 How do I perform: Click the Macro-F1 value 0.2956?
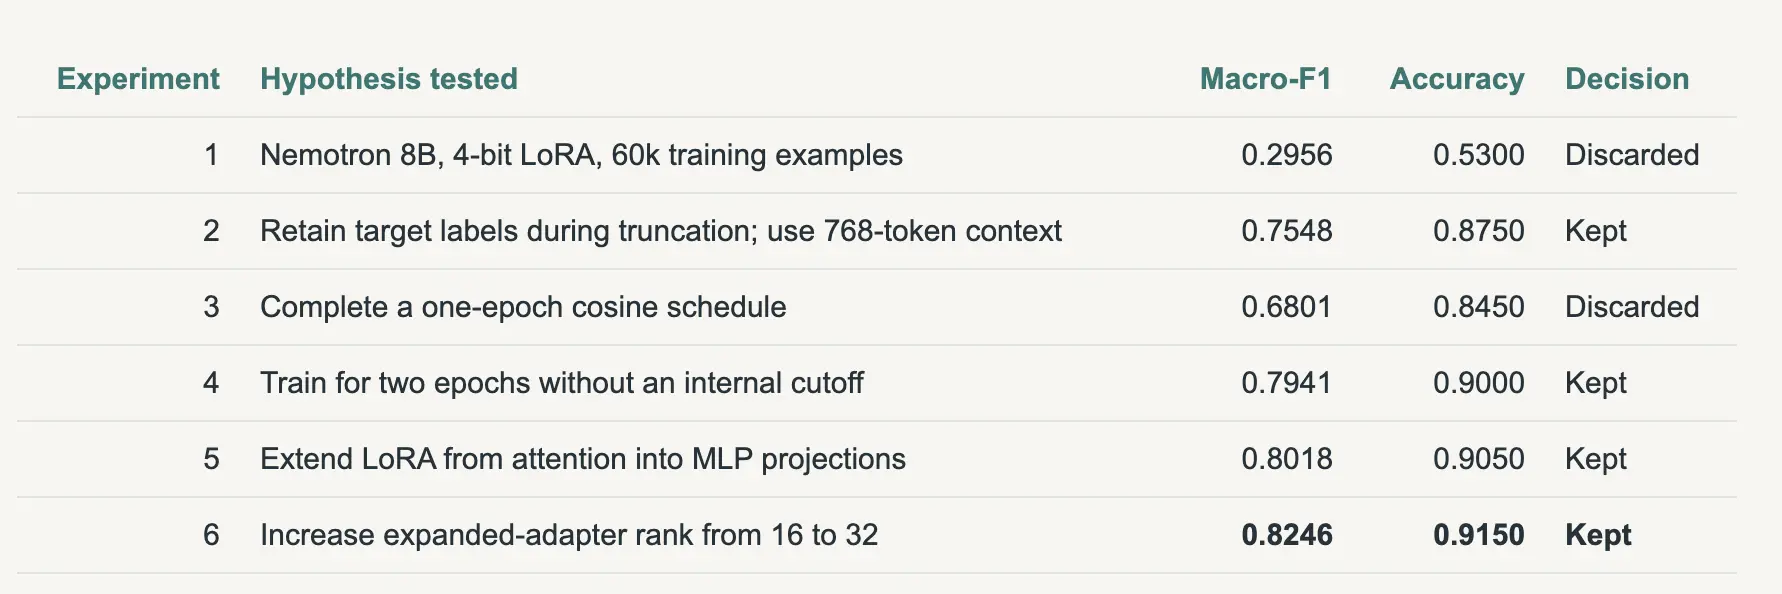[x=1287, y=155]
